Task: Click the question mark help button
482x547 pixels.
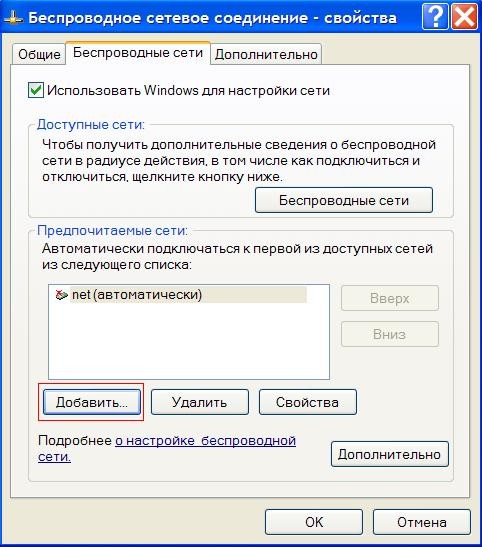Action: 435,16
